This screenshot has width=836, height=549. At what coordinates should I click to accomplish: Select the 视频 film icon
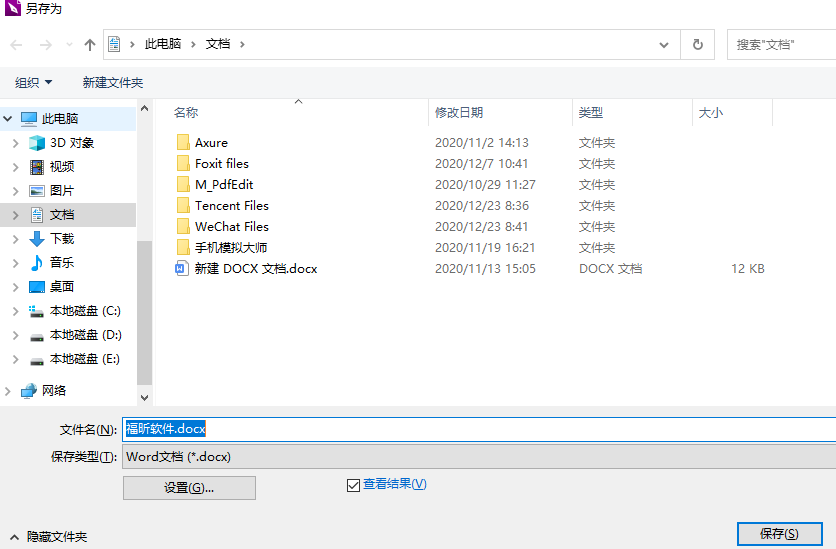37,167
